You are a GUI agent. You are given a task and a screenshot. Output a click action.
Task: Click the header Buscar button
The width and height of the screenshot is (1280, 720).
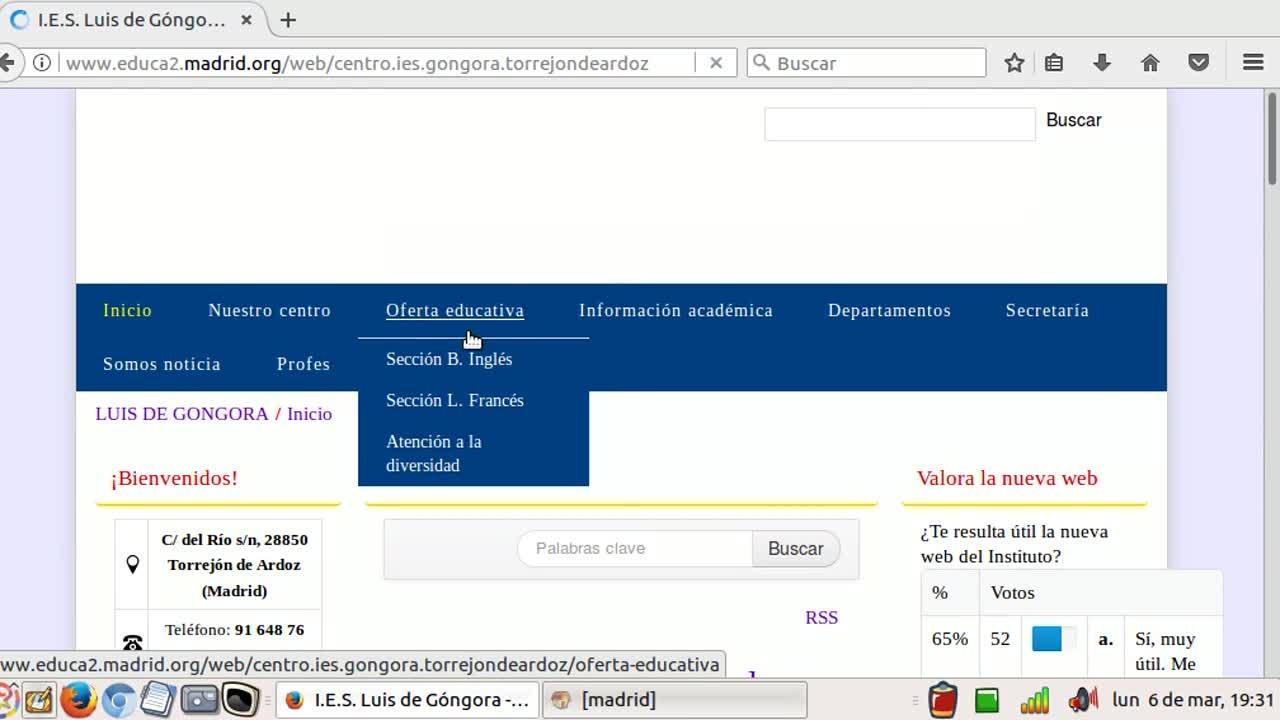(x=1074, y=120)
